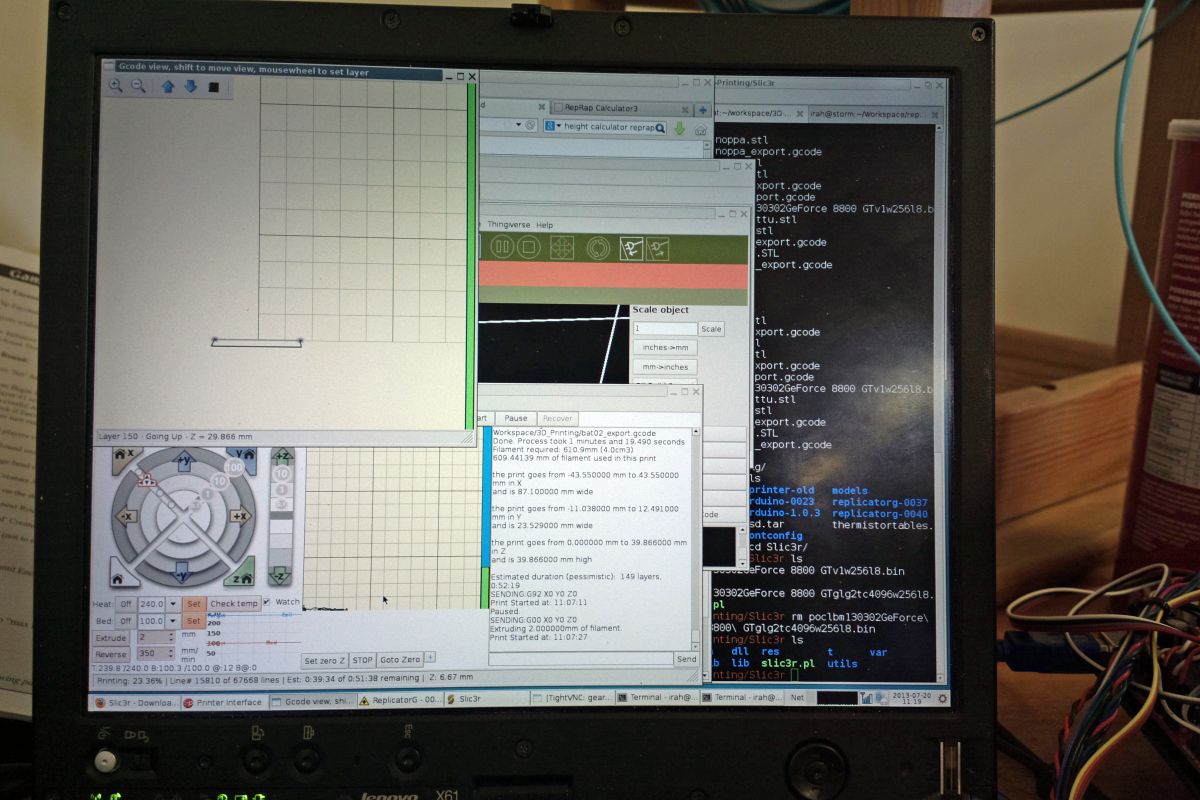Click the STOP button
The width and height of the screenshot is (1200, 800).
click(x=362, y=660)
